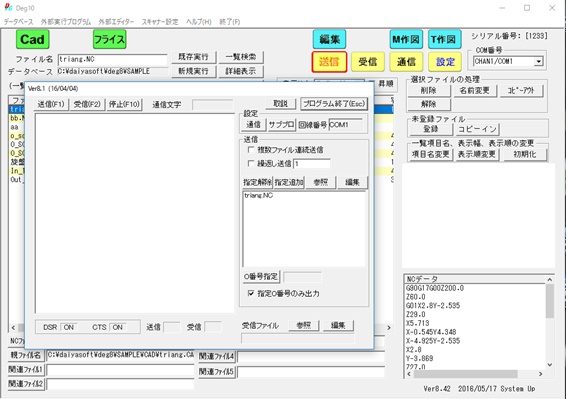Open the M作図 drawing button
The width and height of the screenshot is (569, 399).
[x=406, y=39]
